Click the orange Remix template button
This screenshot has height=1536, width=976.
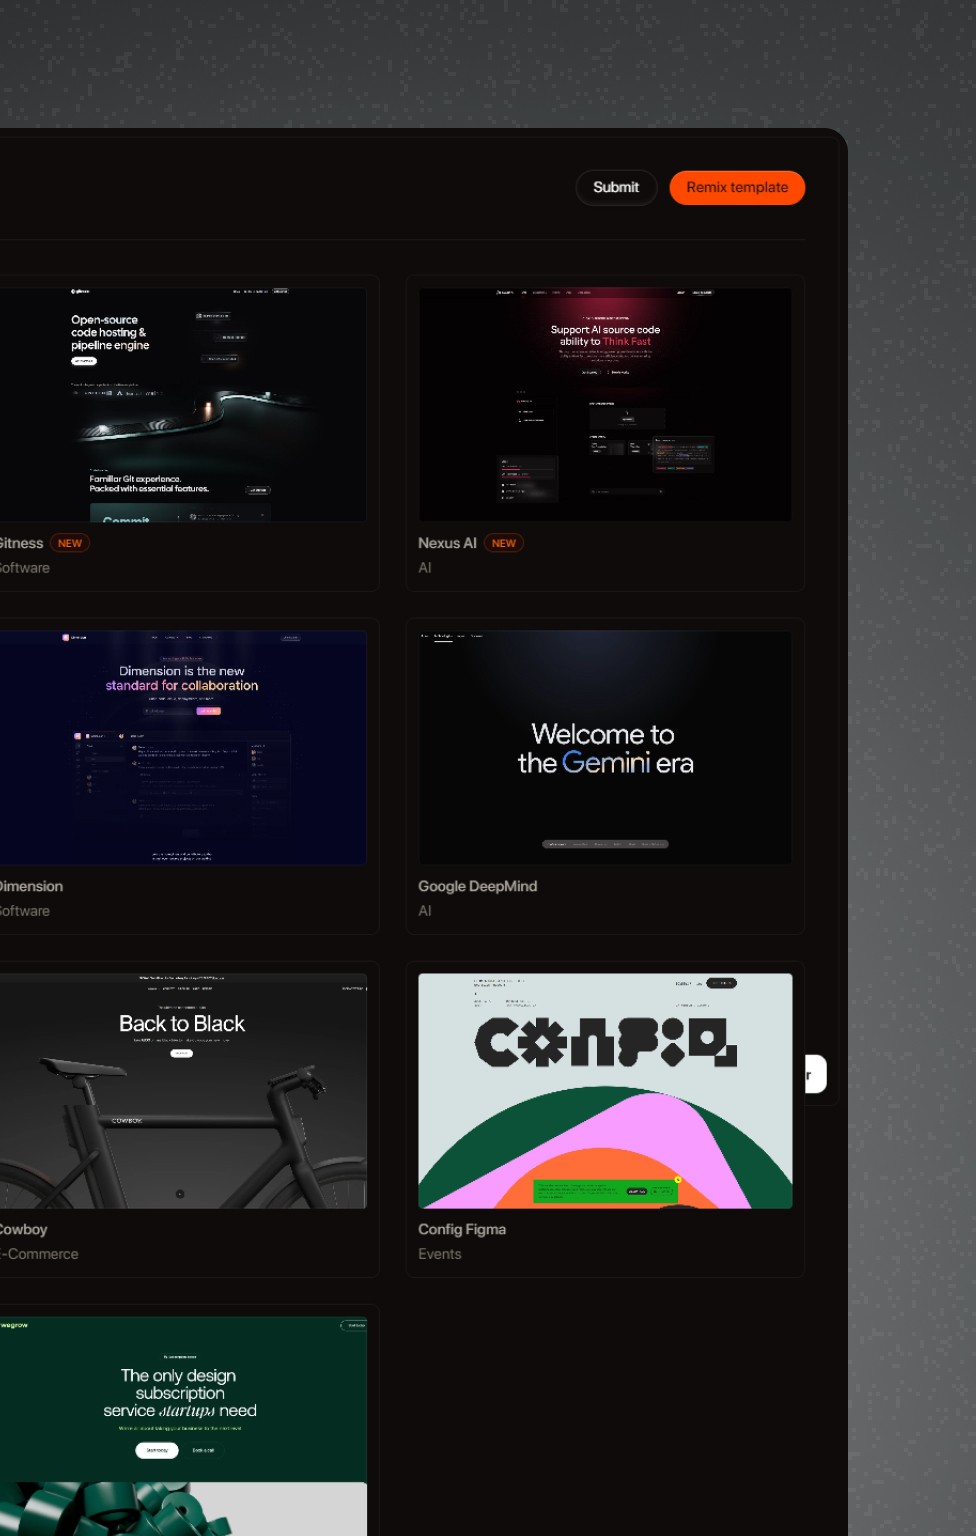(737, 187)
